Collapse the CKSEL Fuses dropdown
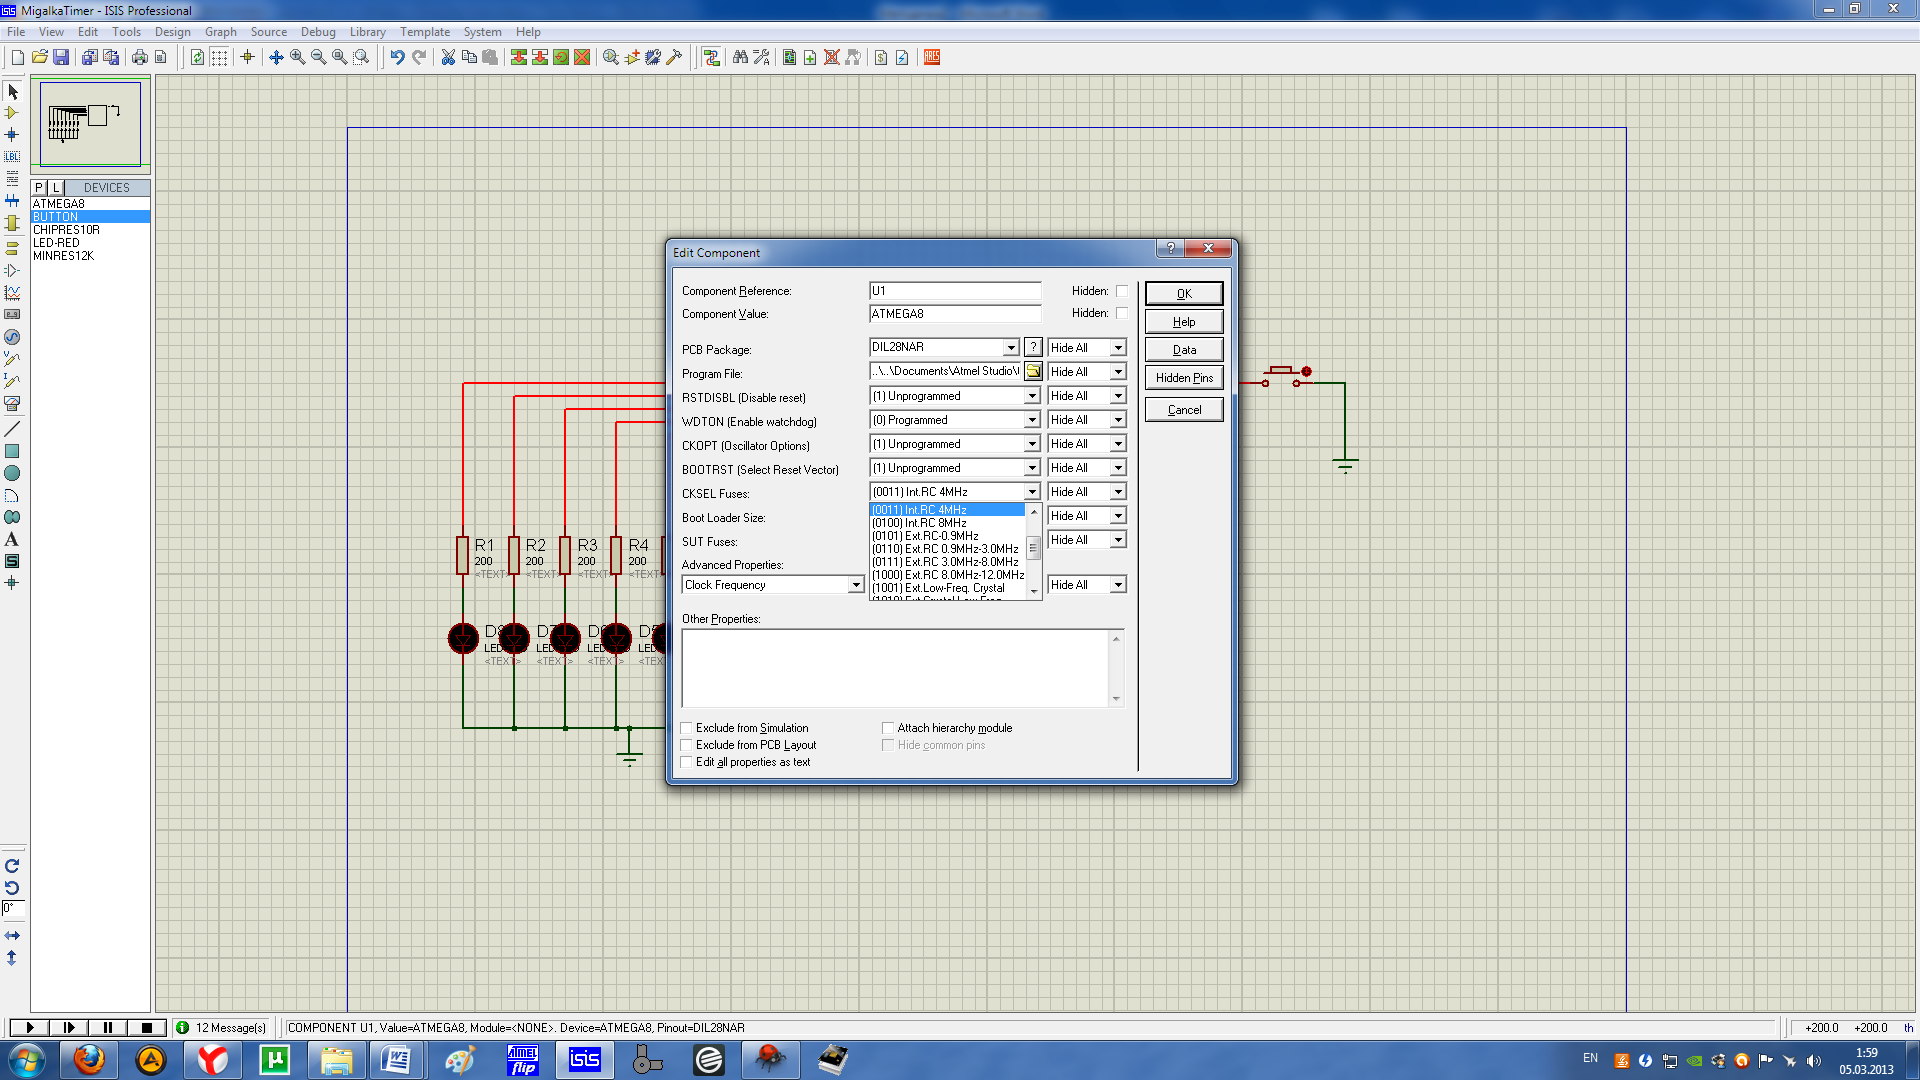This screenshot has width=1920, height=1080. (1032, 492)
